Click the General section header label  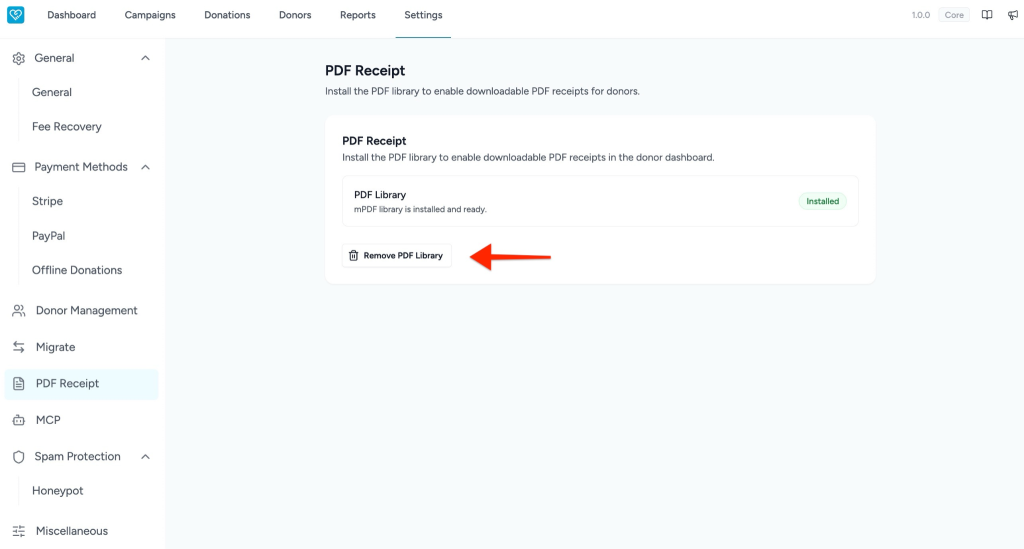(x=54, y=58)
